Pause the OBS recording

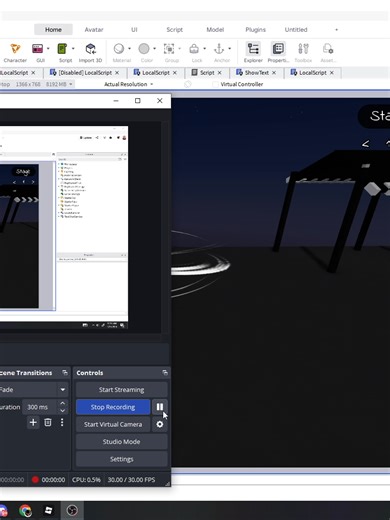coord(160,407)
